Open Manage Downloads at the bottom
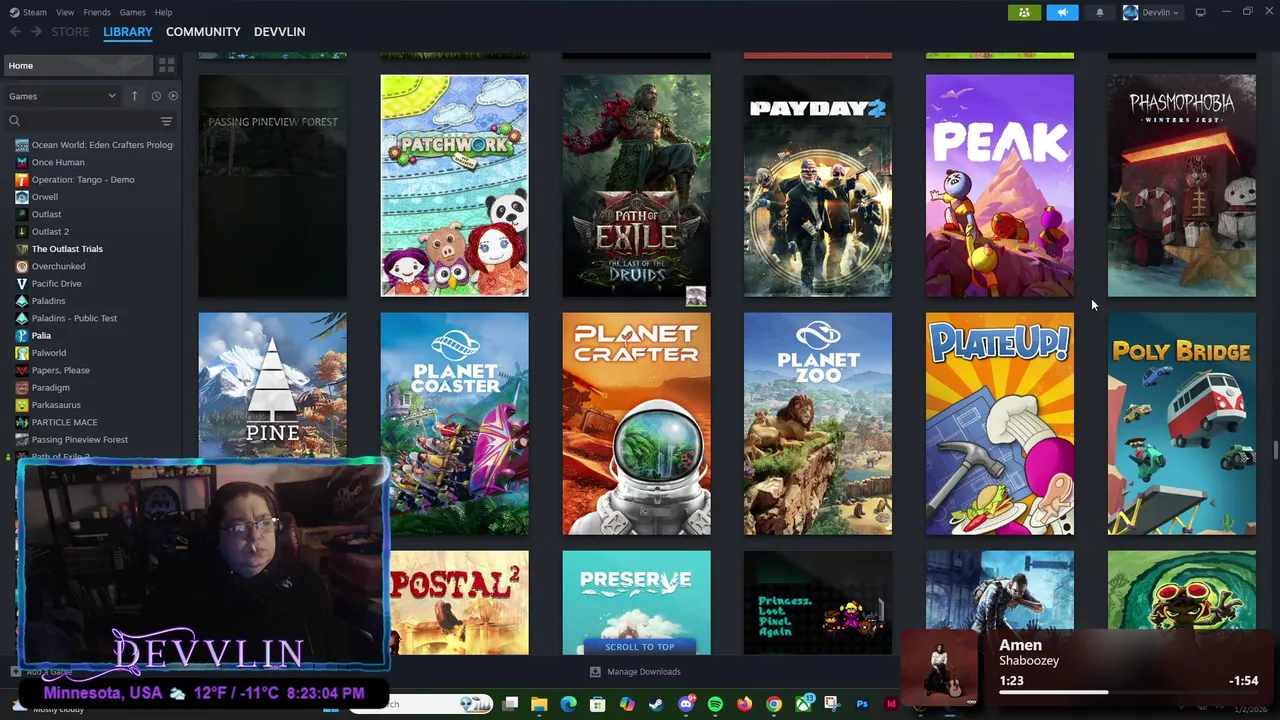 point(635,672)
